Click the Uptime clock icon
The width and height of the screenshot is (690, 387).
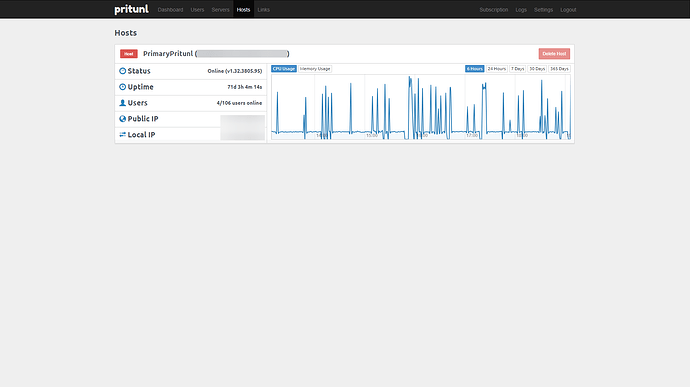122,87
